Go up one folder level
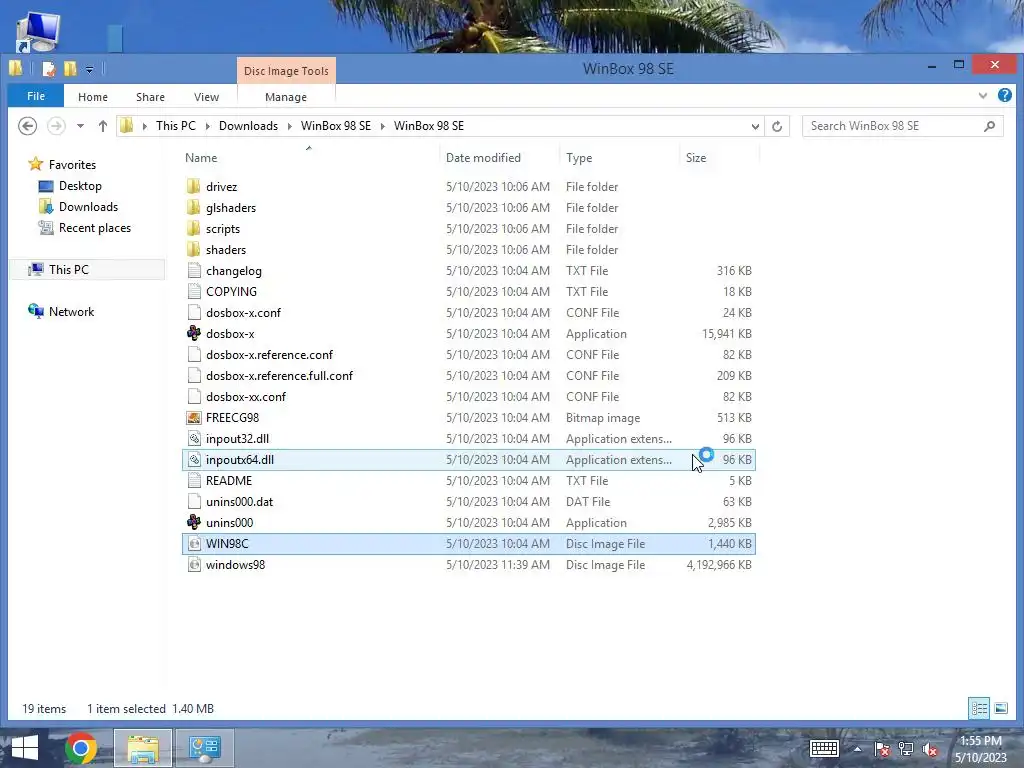This screenshot has width=1024, height=768. tap(103, 126)
